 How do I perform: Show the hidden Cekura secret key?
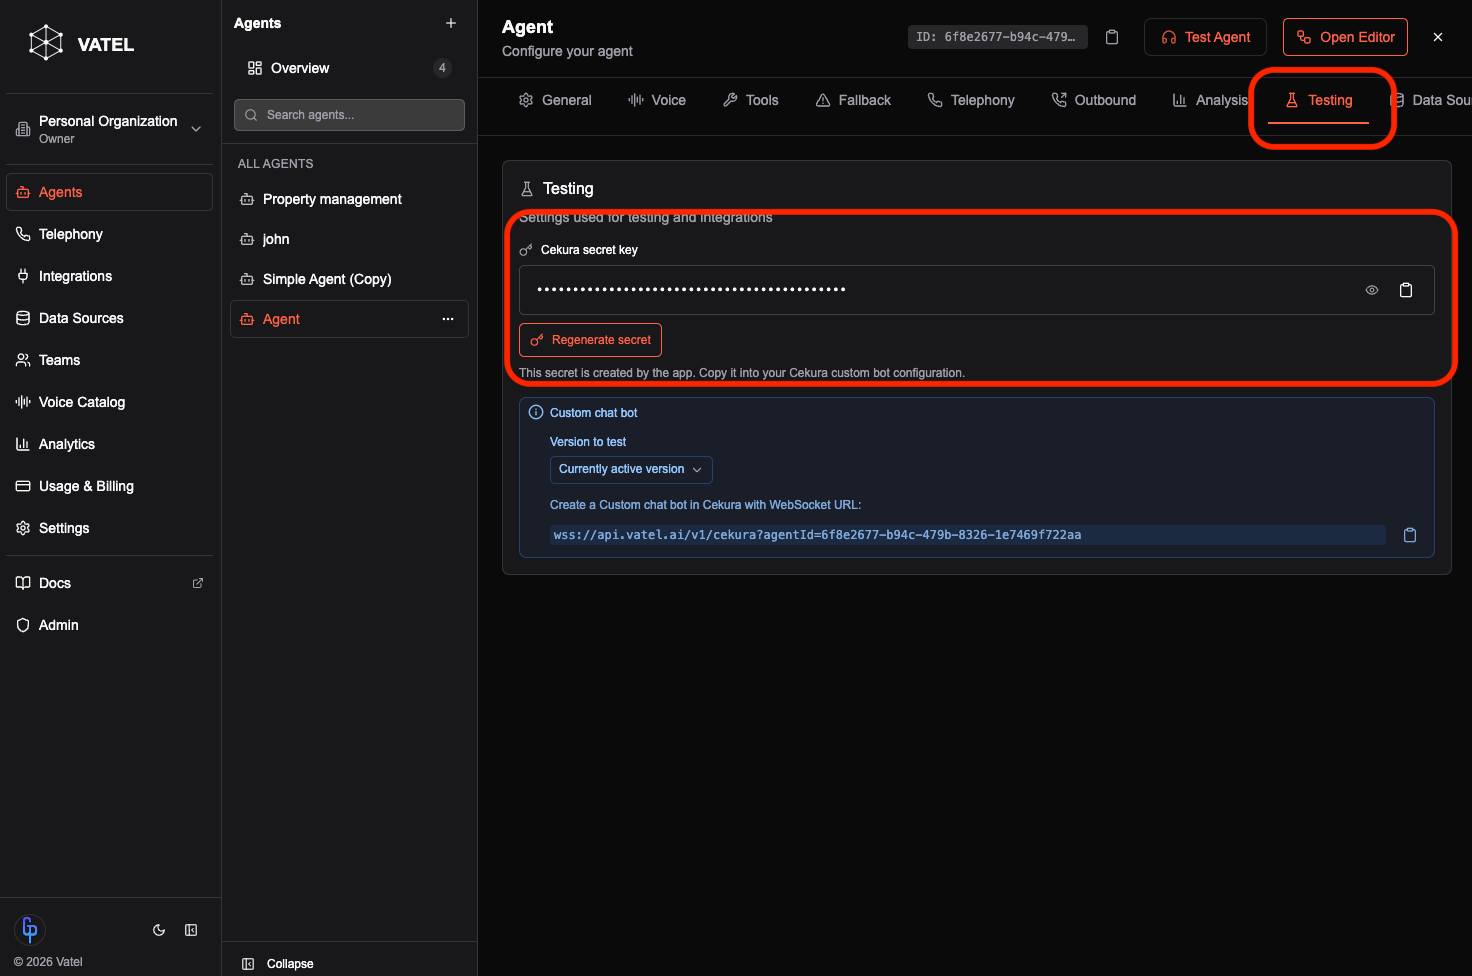[1372, 290]
